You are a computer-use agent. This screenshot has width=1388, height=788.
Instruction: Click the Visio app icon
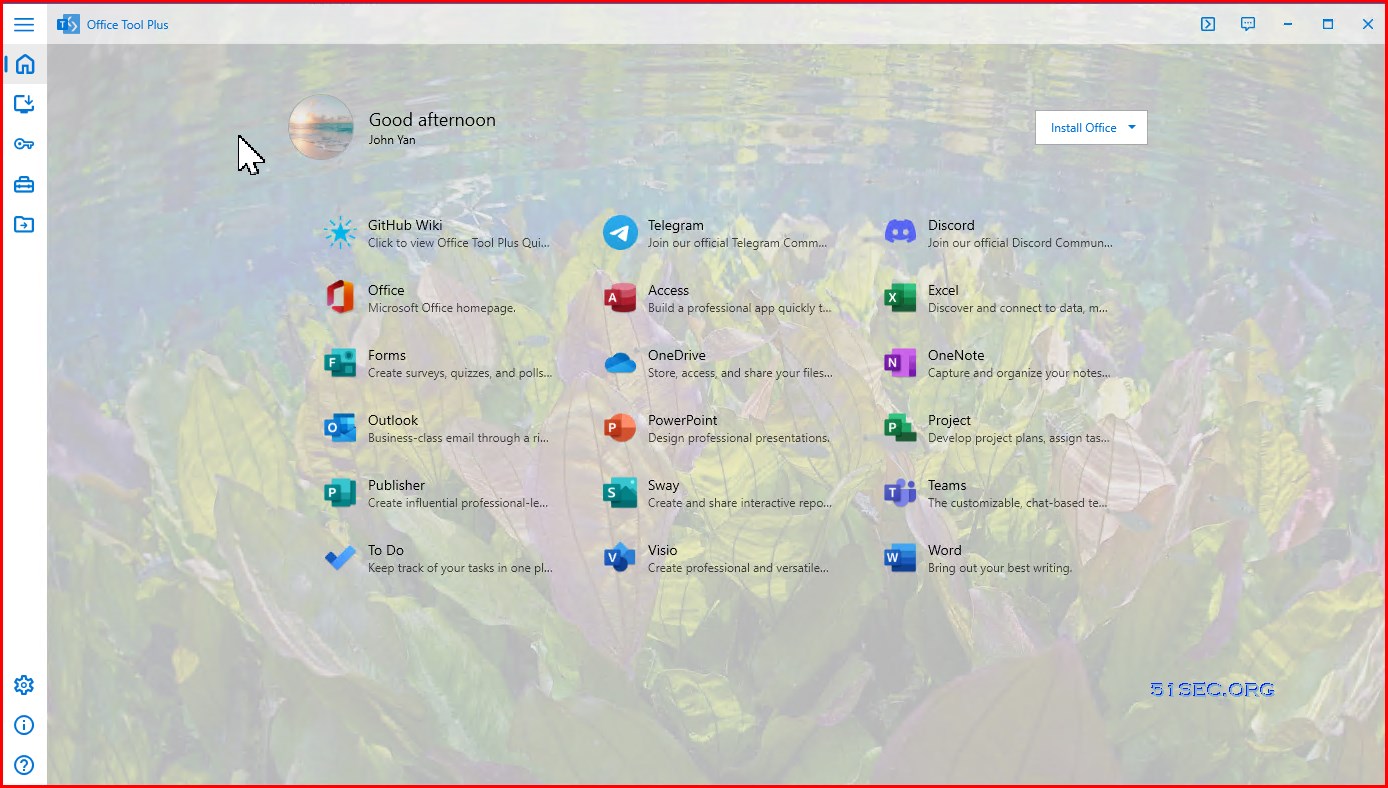point(620,558)
